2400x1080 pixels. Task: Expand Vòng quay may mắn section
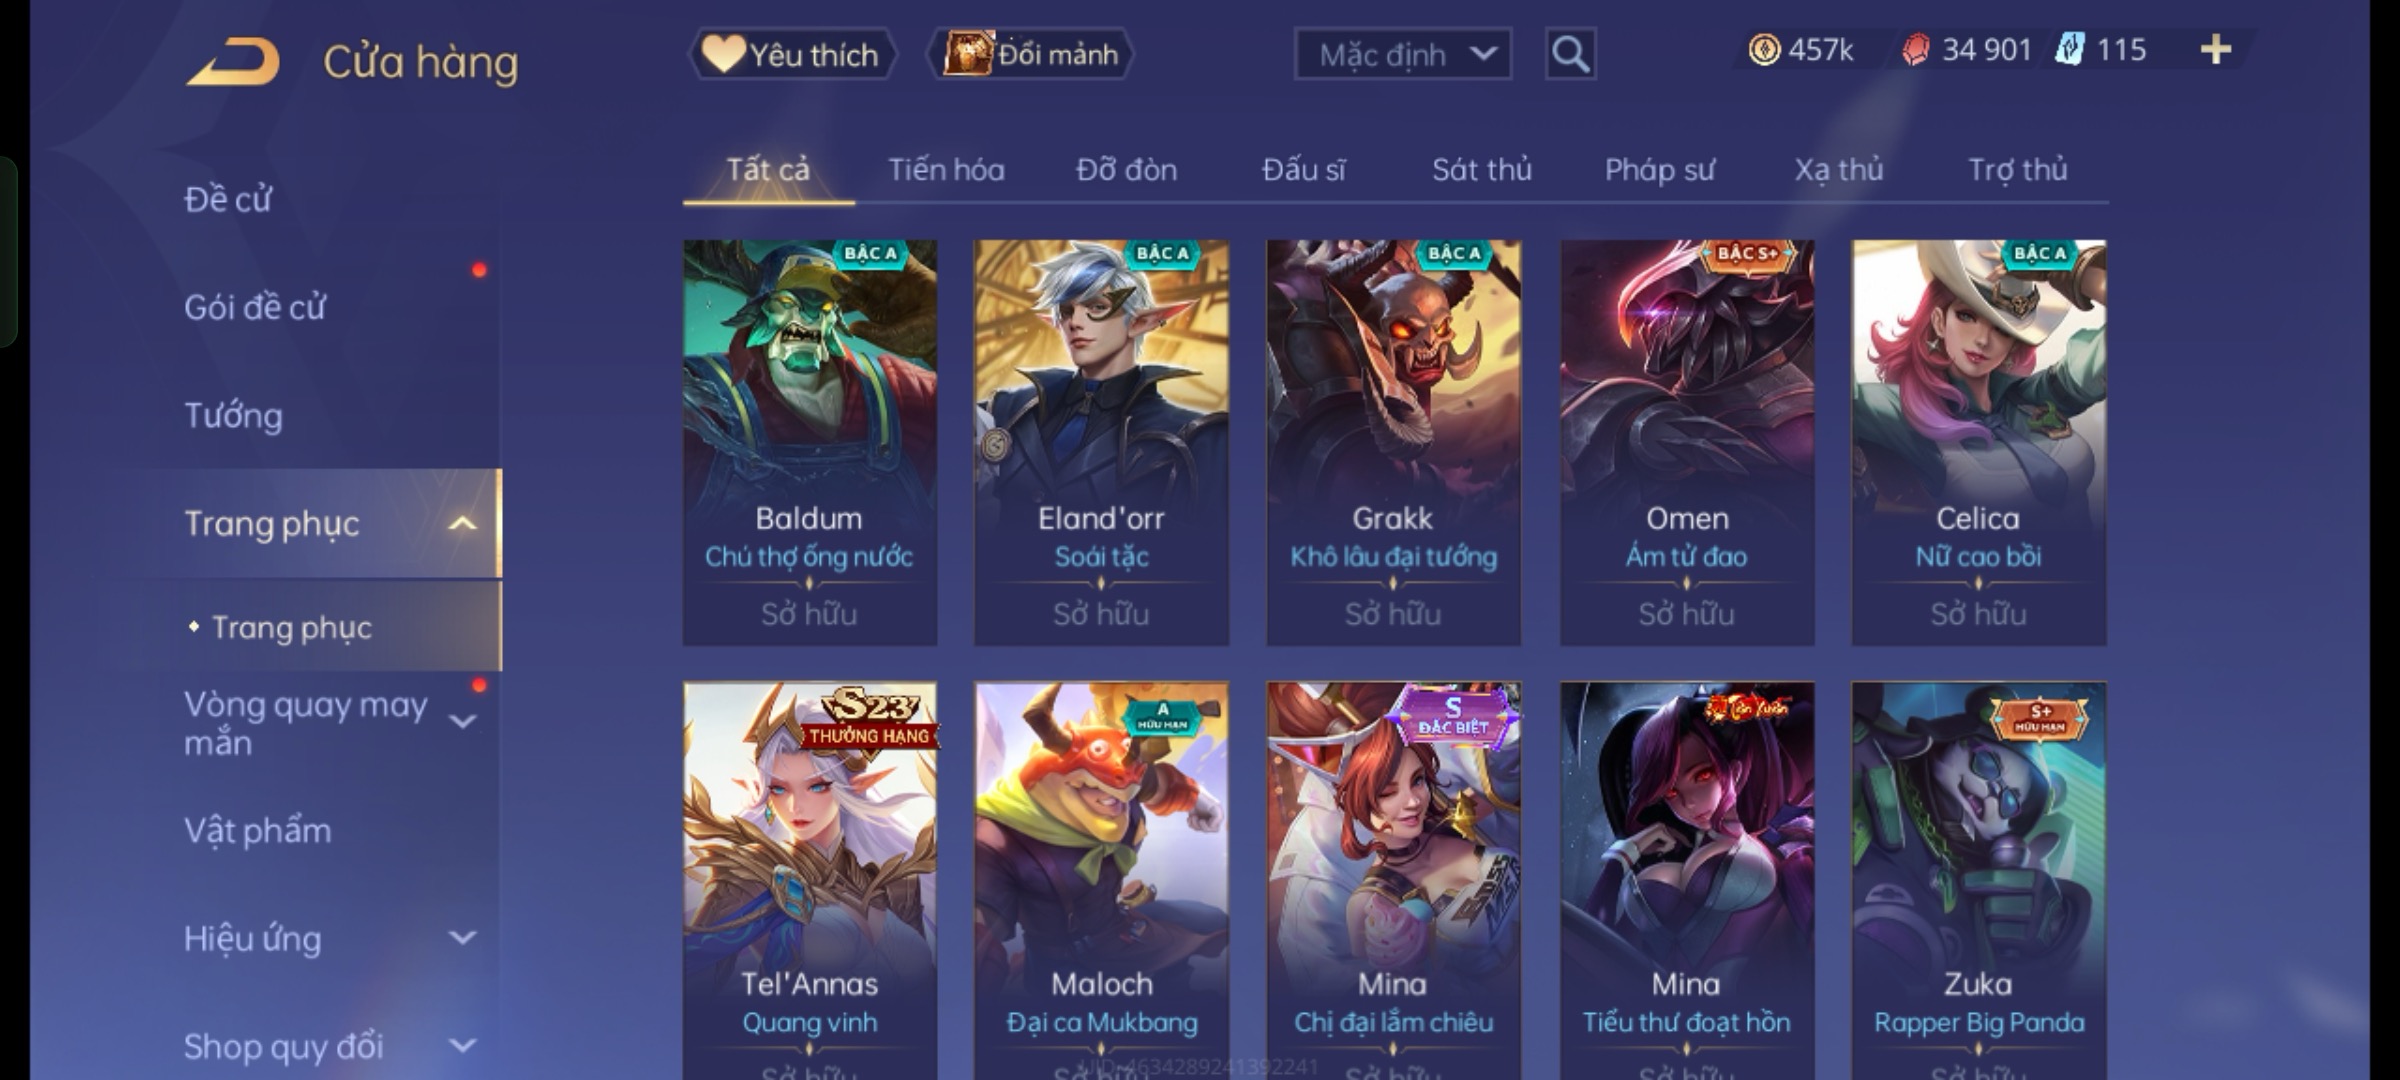coord(462,721)
